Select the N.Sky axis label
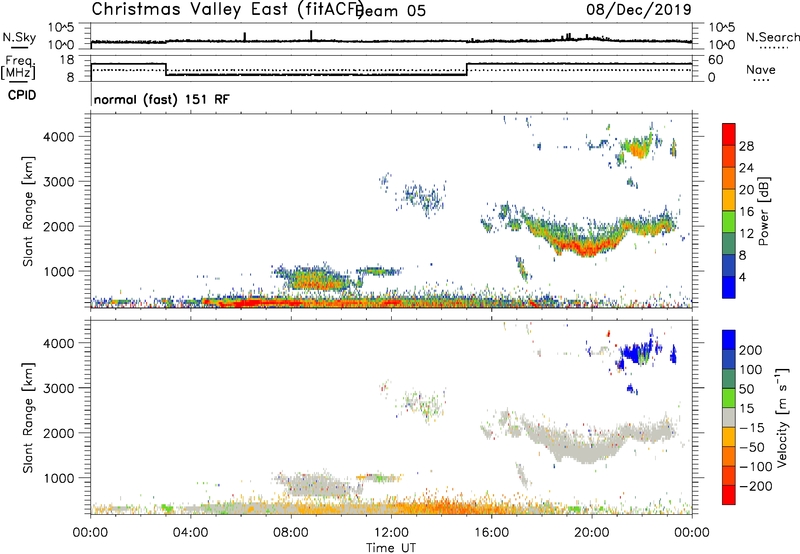 click(x=19, y=37)
